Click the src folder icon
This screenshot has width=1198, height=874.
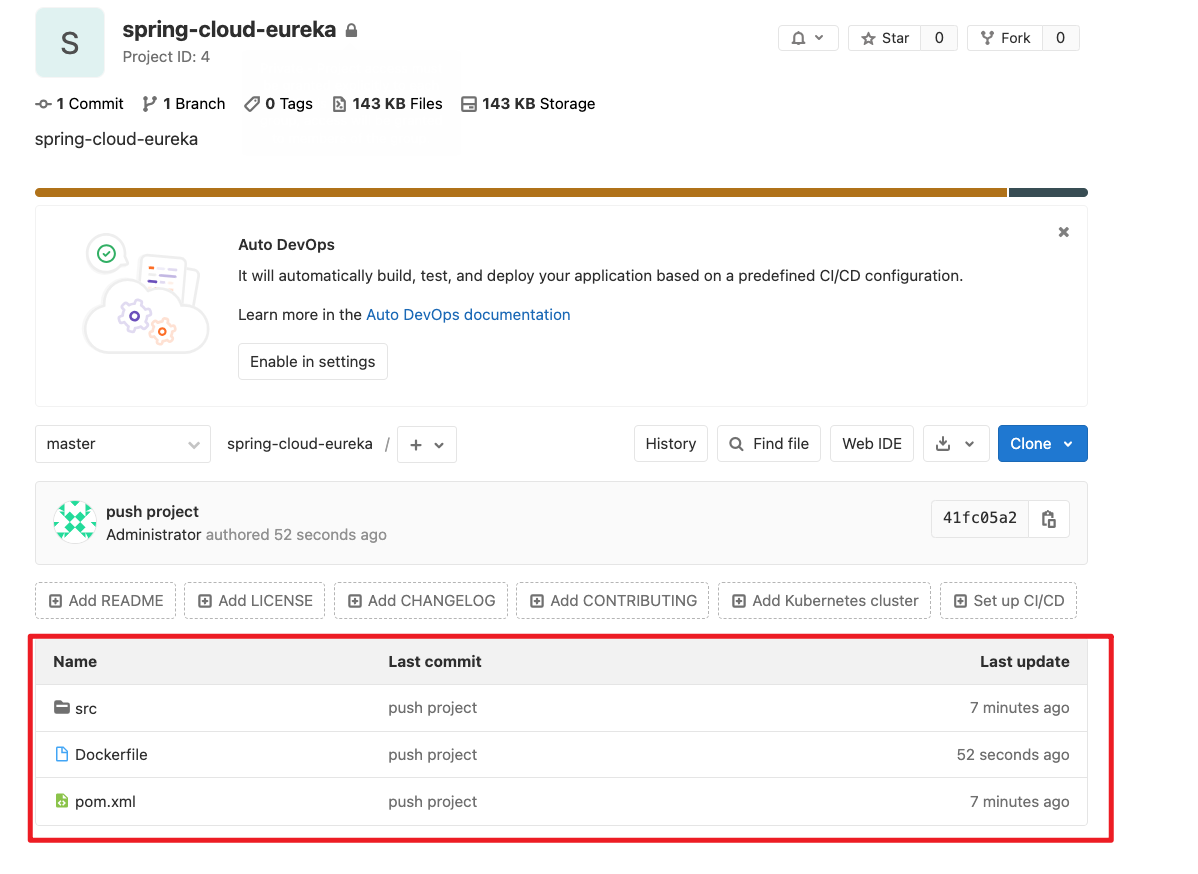click(x=62, y=707)
